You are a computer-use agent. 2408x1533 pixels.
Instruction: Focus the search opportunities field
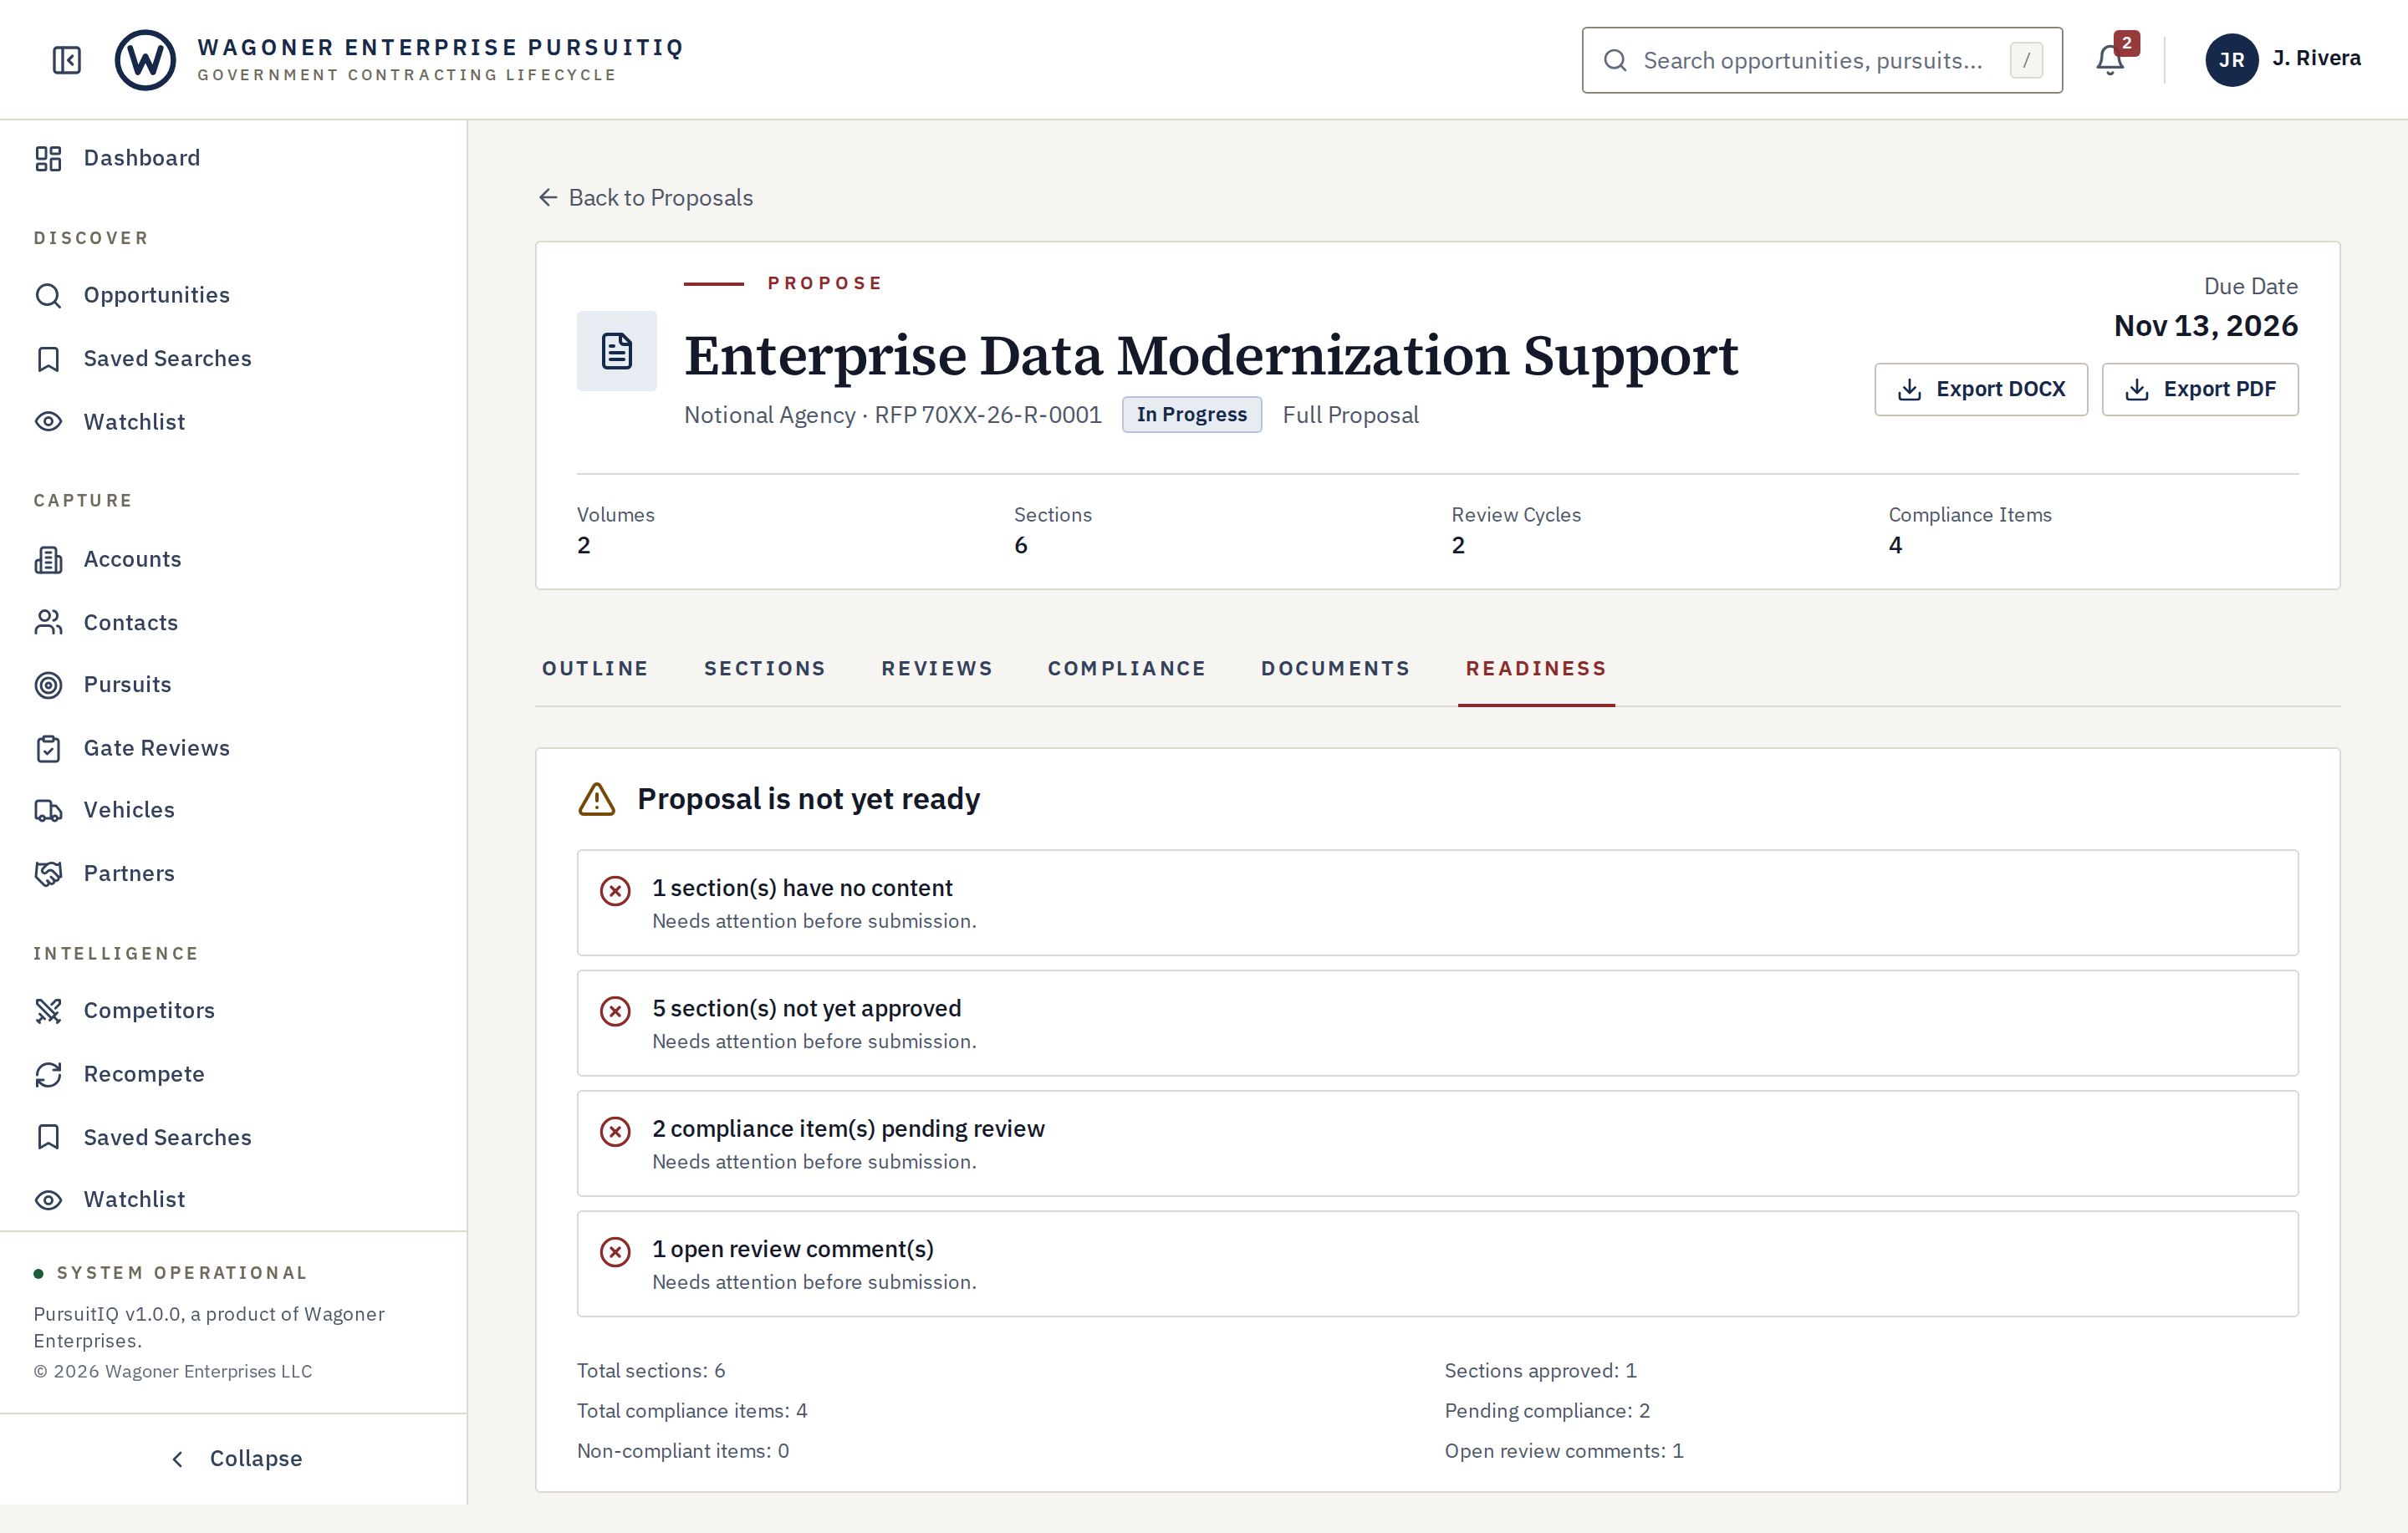(x=1822, y=60)
